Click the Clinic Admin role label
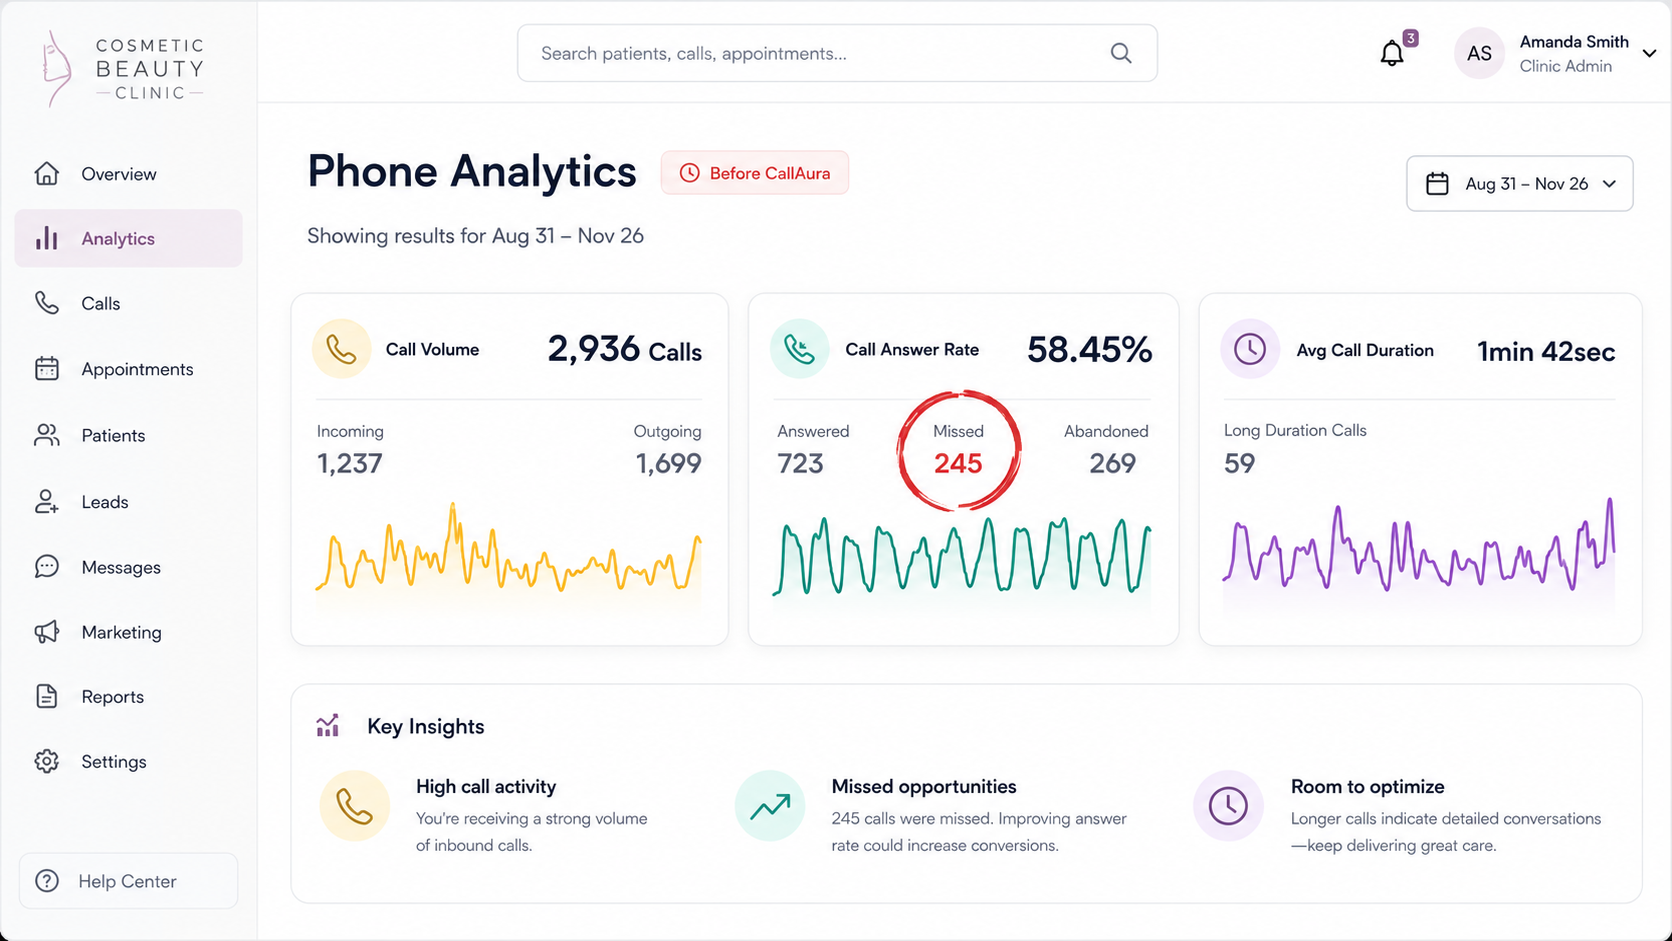 coord(1566,66)
